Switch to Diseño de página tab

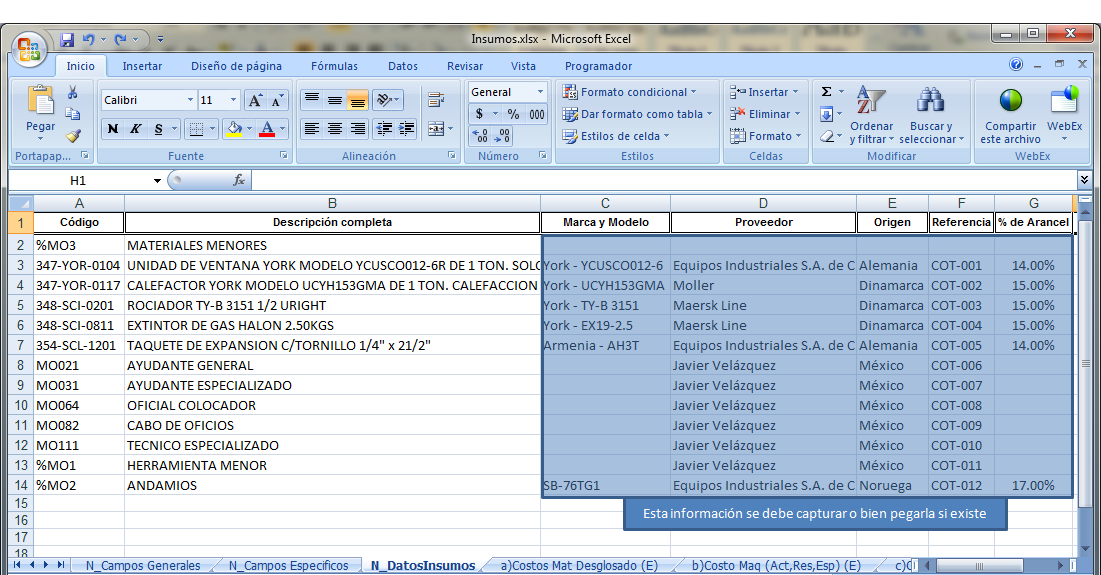(x=237, y=66)
